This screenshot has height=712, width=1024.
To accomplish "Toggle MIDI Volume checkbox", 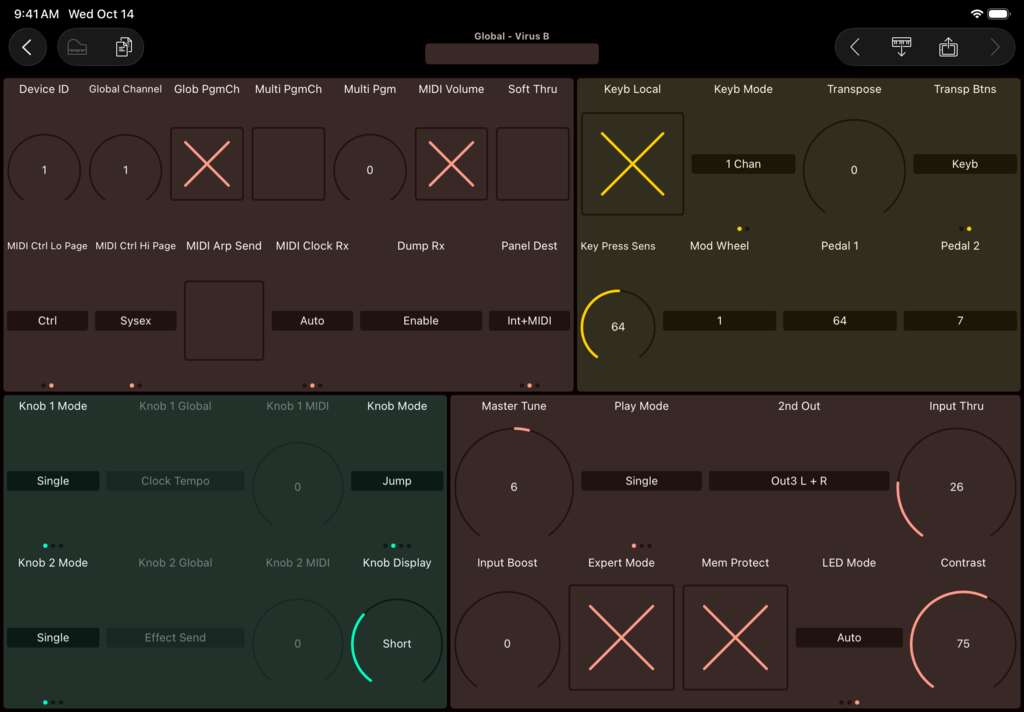I will pos(451,163).
